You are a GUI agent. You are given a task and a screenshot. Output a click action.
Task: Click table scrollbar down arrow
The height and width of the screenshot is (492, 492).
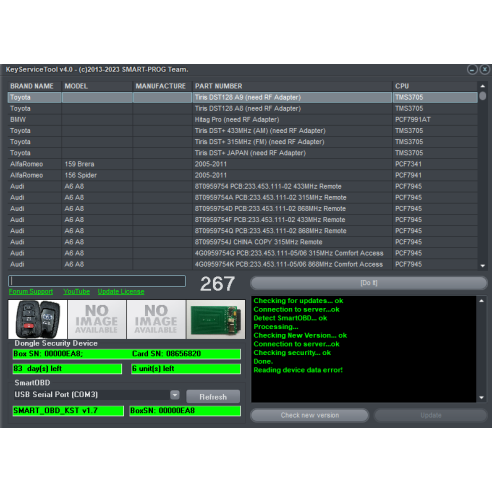click(x=483, y=266)
